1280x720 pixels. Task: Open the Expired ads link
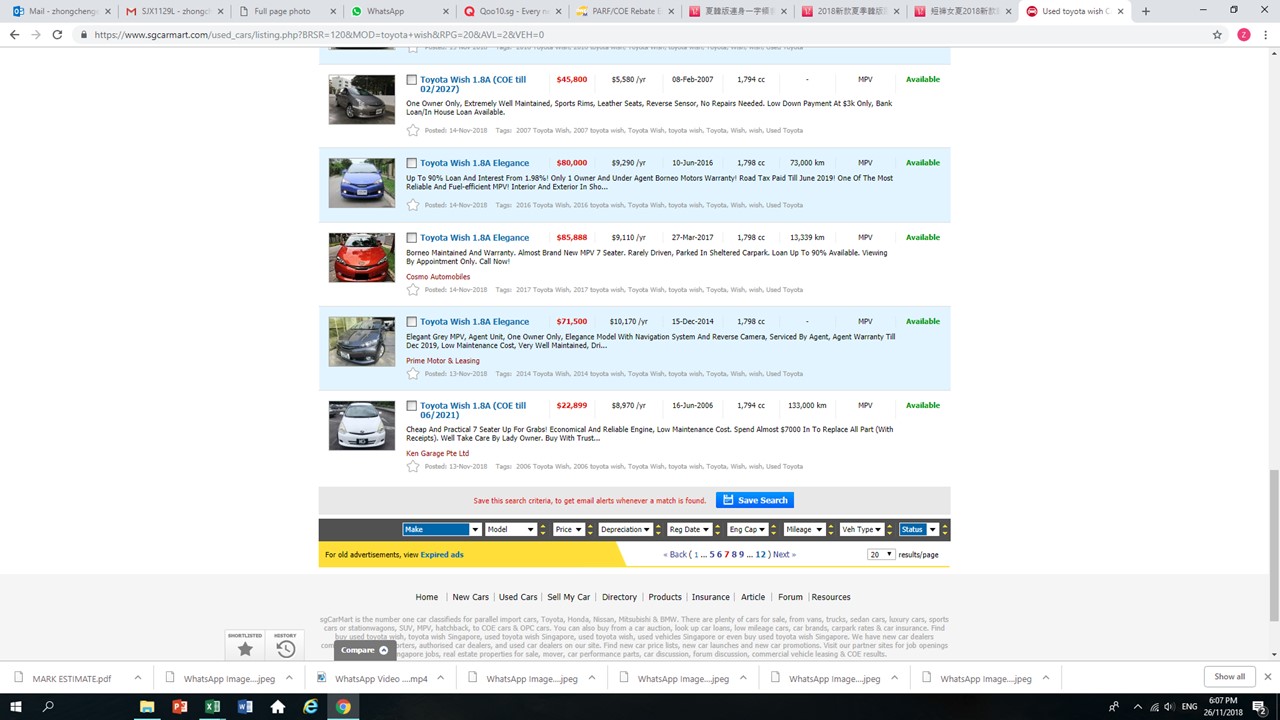tap(441, 554)
